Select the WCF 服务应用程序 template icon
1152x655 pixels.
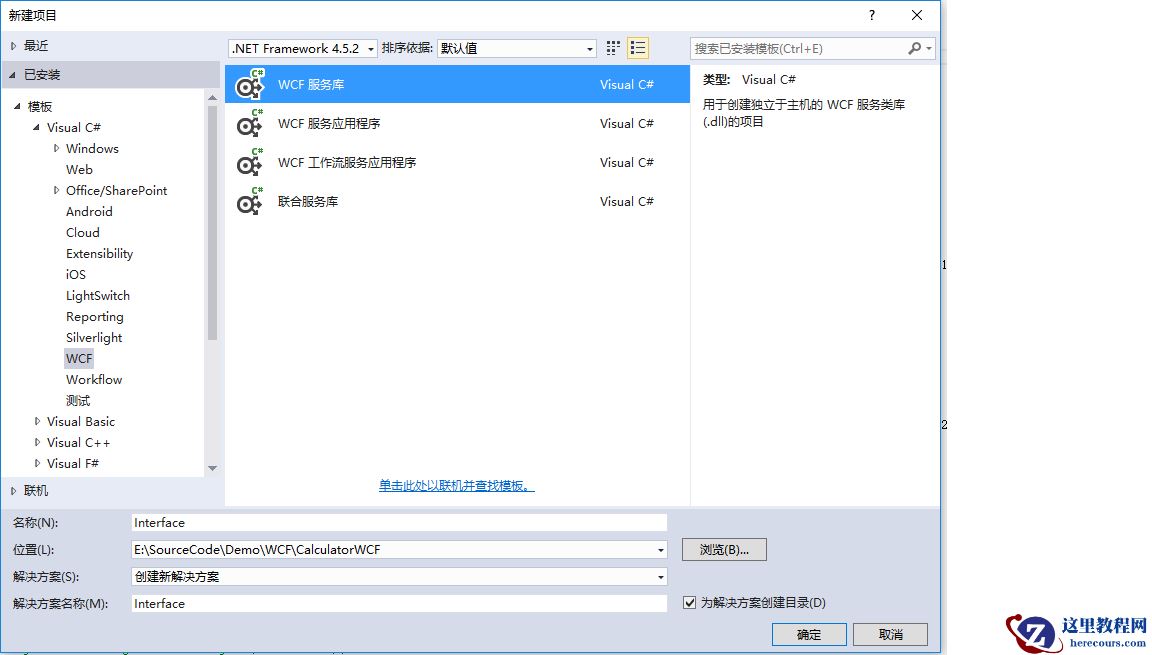pyautogui.click(x=249, y=123)
